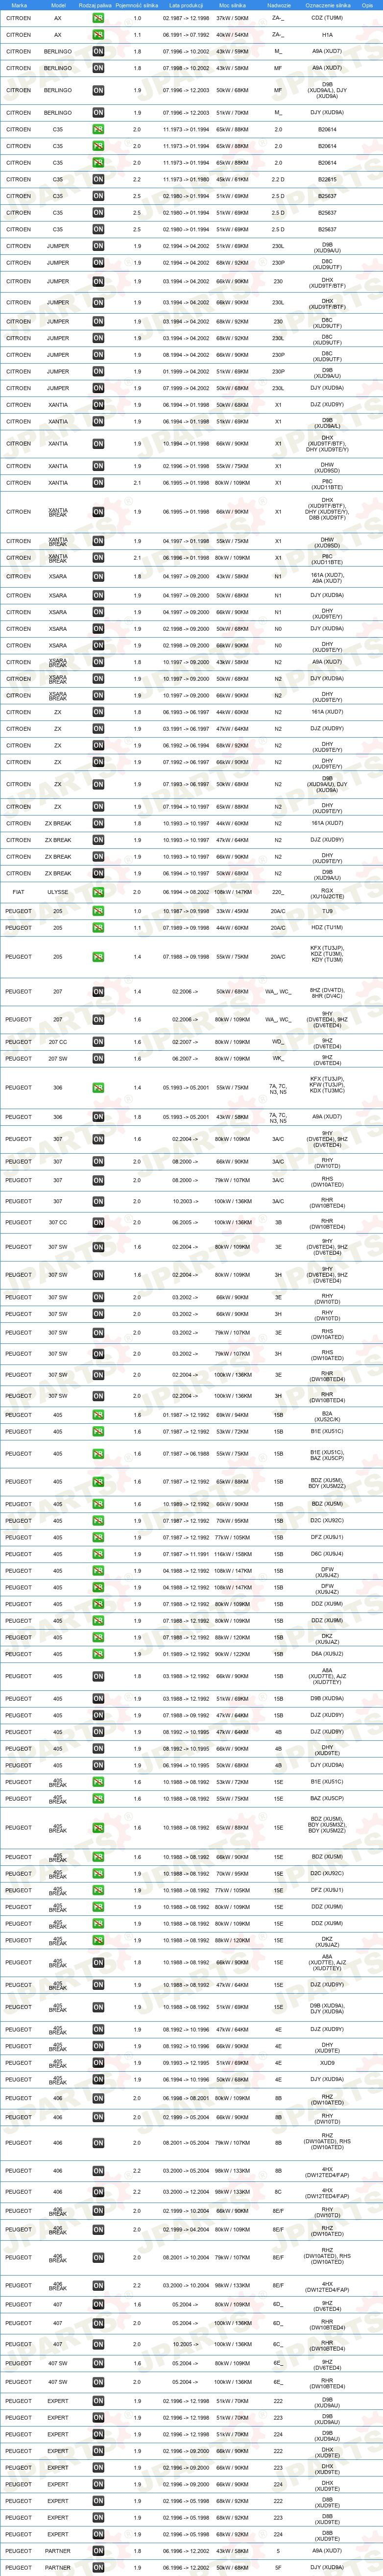Click the 207 CC model cell
The width and height of the screenshot is (383, 2576).
pos(58,1042)
